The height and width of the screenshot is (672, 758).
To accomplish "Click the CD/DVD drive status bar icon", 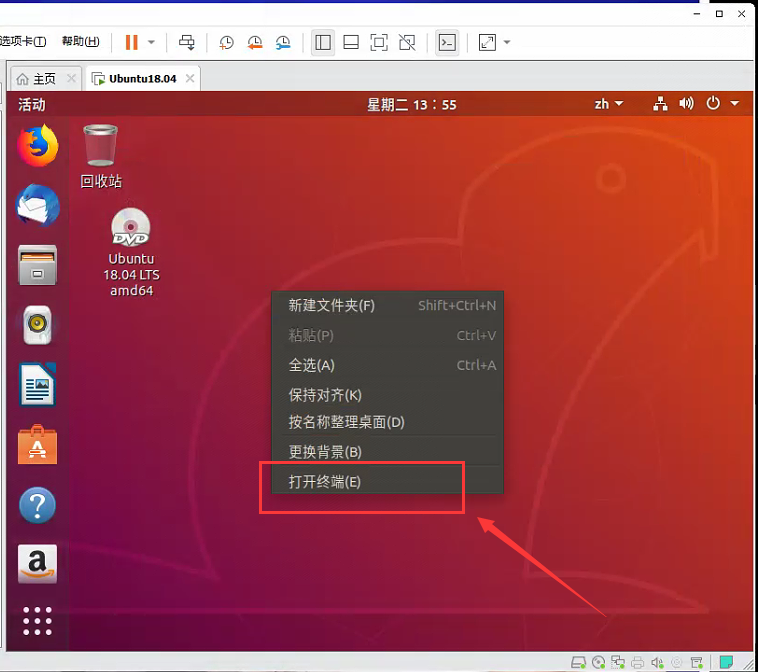I will [x=598, y=662].
